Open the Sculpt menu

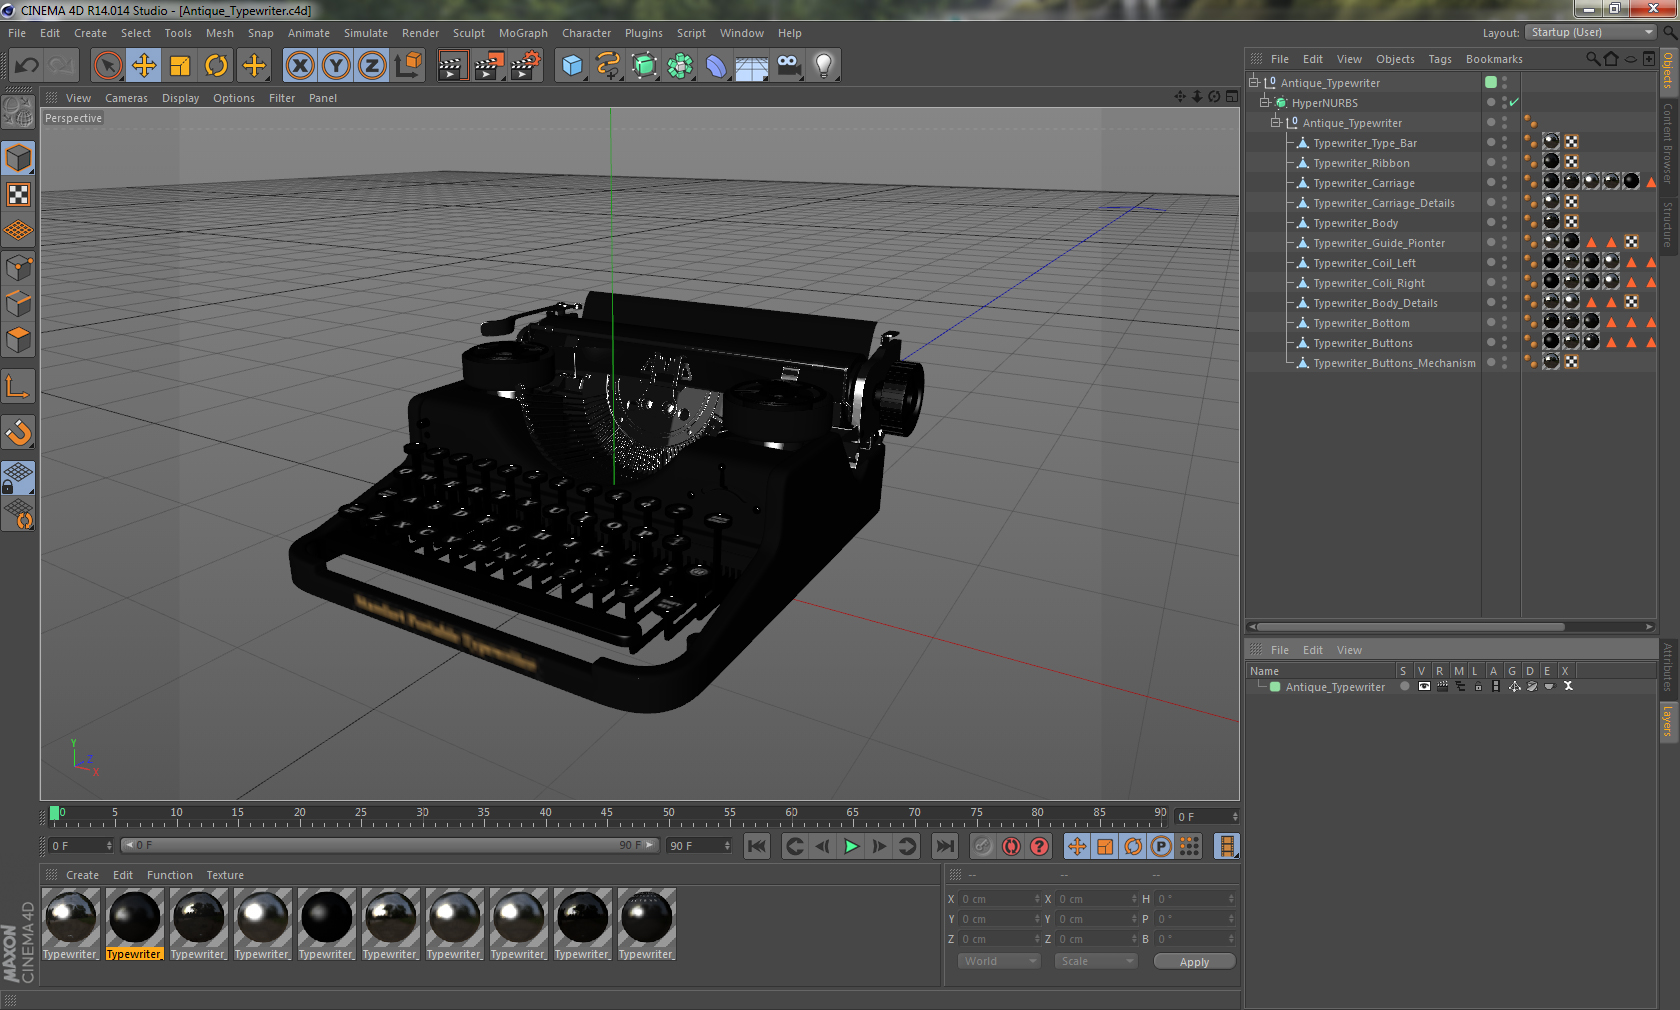pos(468,33)
